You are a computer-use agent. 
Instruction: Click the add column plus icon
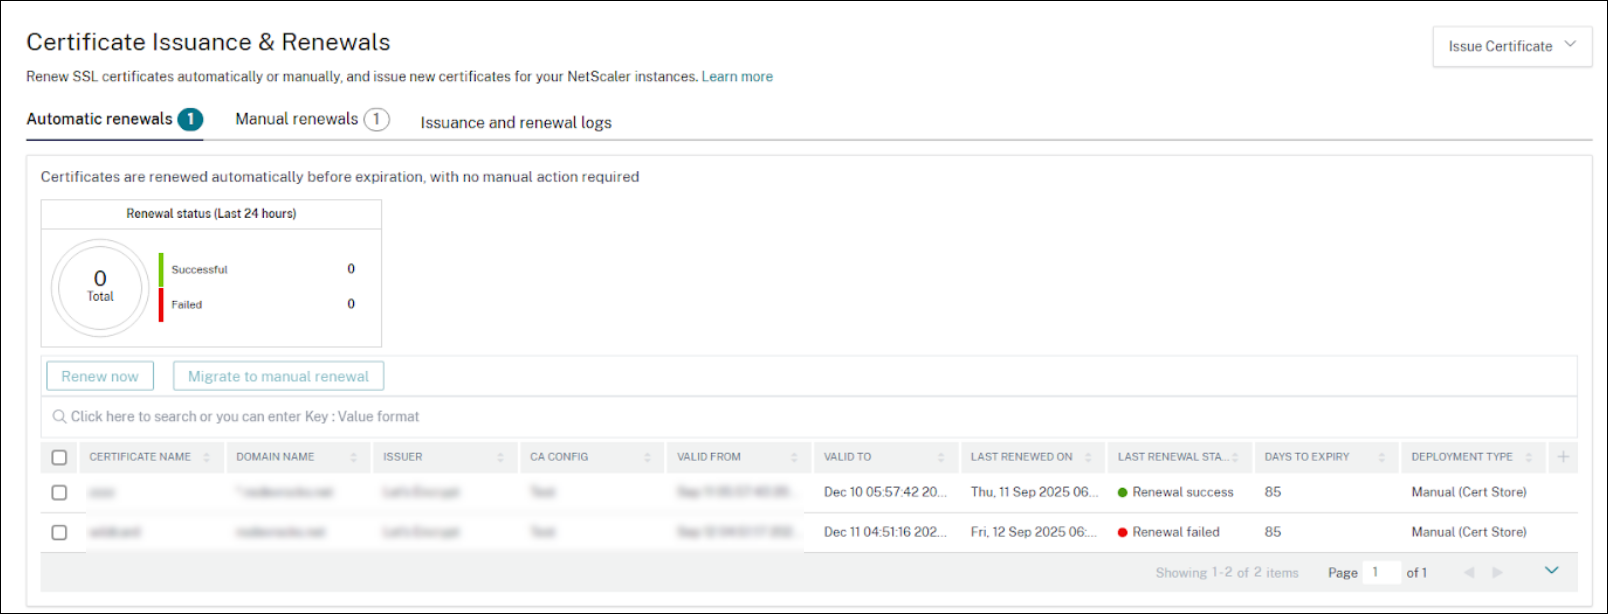[1563, 457]
